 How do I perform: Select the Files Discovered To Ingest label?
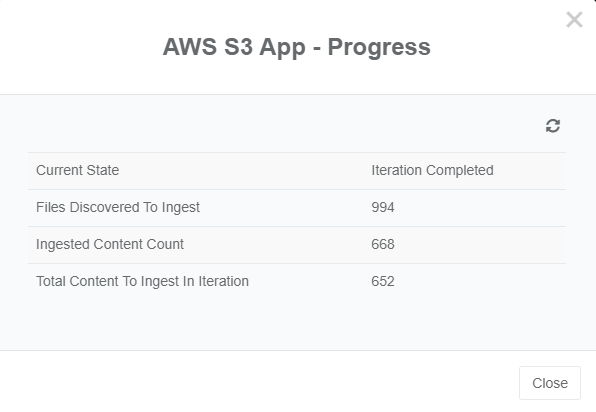pyautogui.click(x=118, y=207)
